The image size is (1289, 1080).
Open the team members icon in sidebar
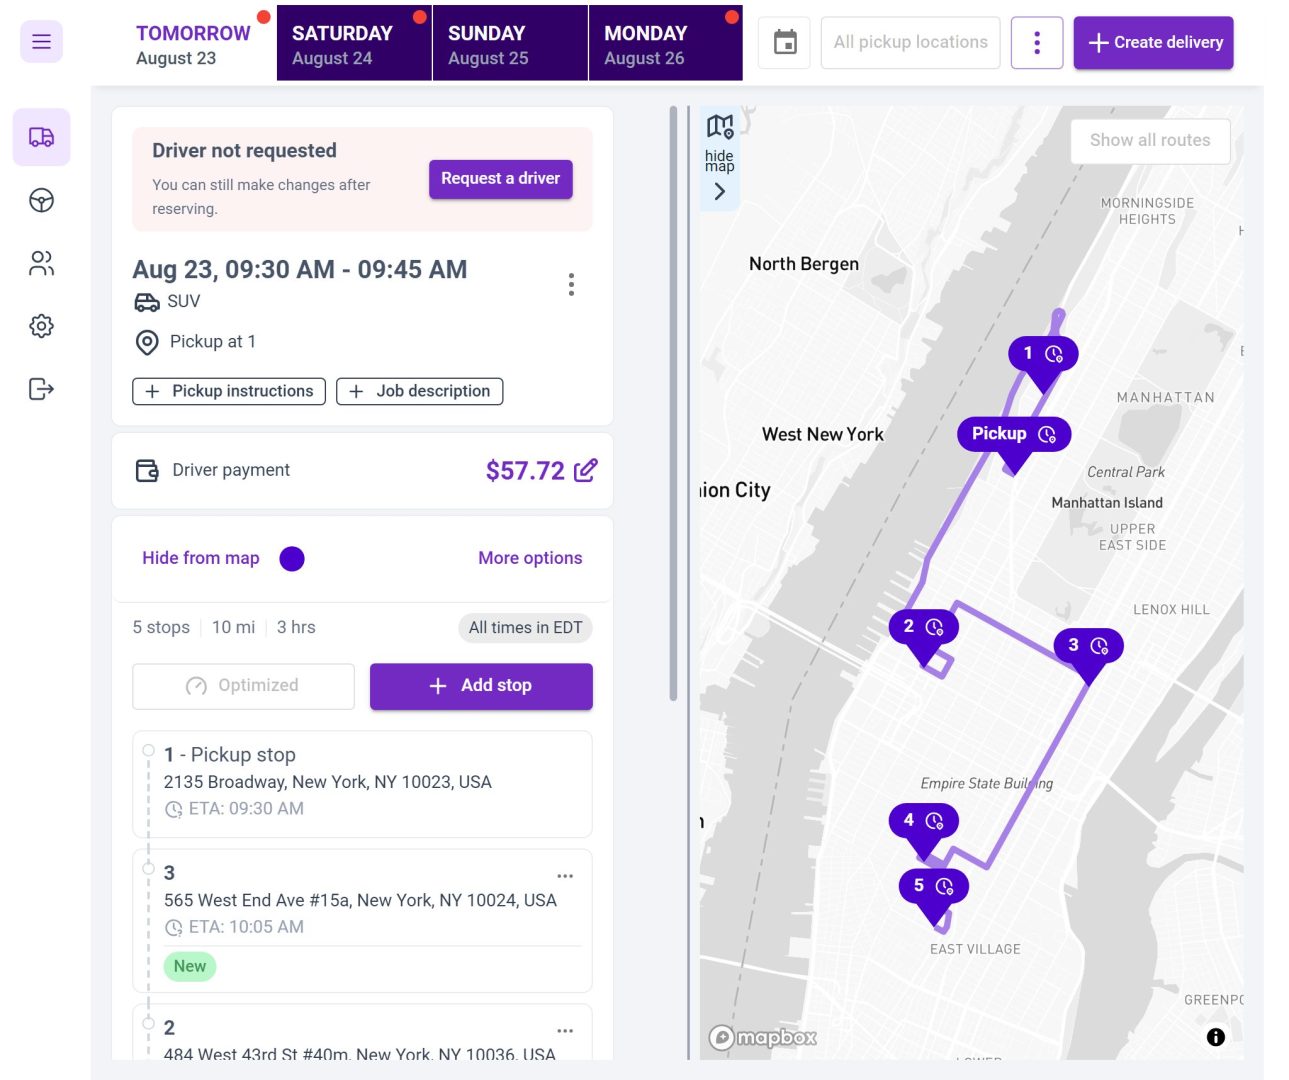(x=41, y=263)
